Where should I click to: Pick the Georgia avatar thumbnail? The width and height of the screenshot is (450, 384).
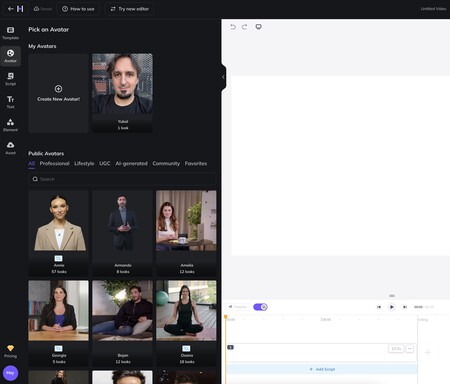[x=58, y=311]
